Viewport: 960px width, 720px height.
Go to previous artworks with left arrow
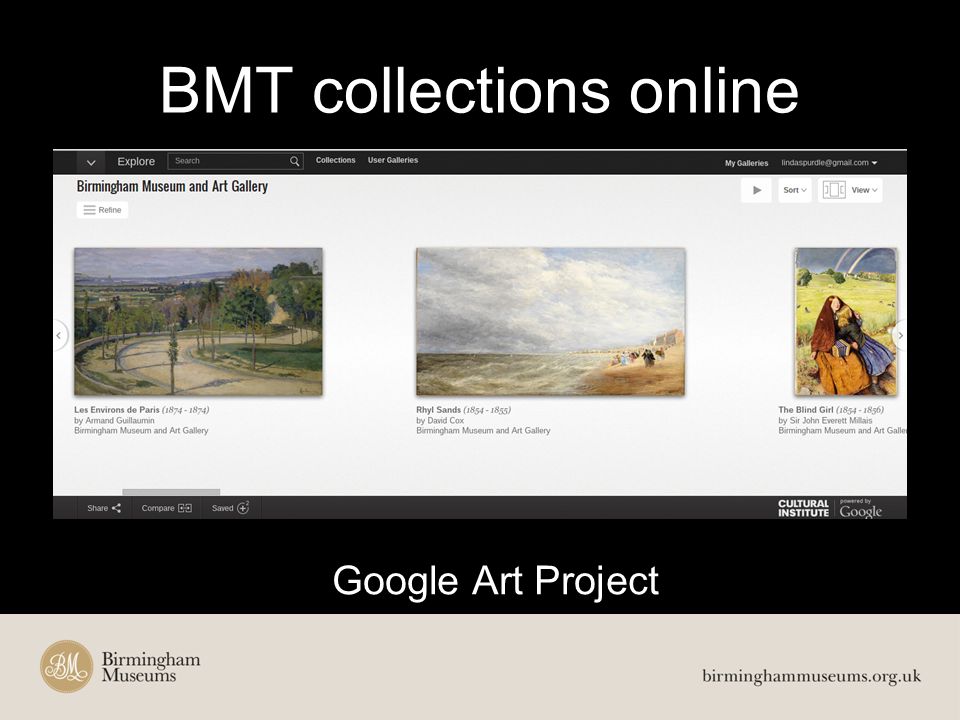[x=59, y=336]
